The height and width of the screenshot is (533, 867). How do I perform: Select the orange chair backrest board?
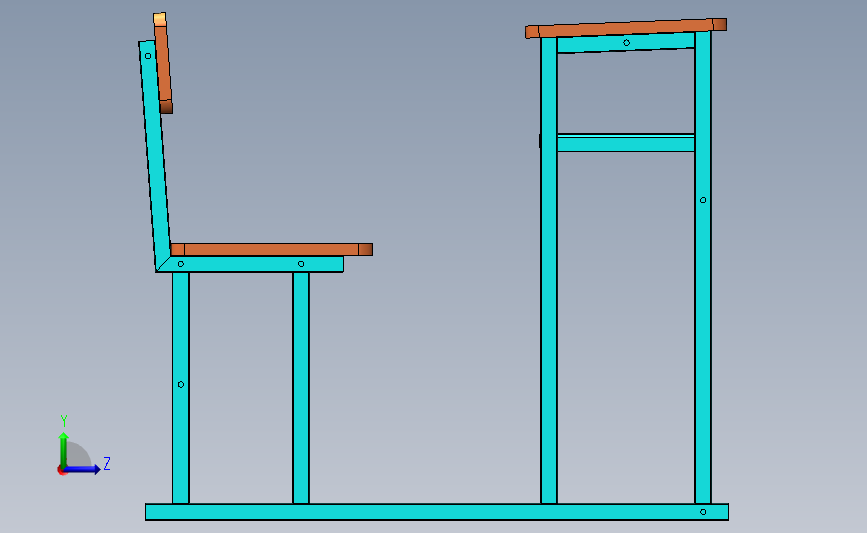163,64
